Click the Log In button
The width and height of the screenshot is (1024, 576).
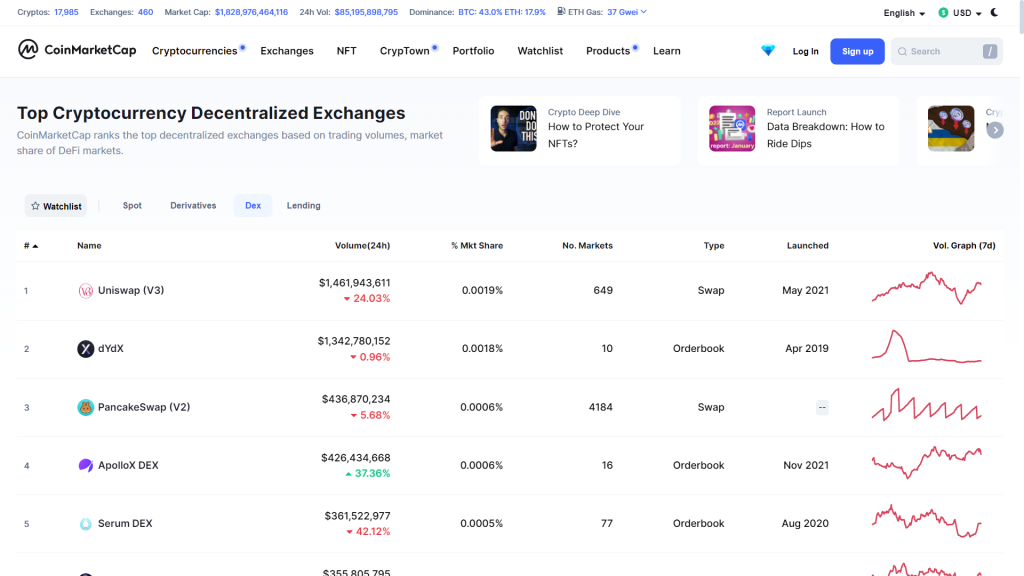[x=805, y=52]
